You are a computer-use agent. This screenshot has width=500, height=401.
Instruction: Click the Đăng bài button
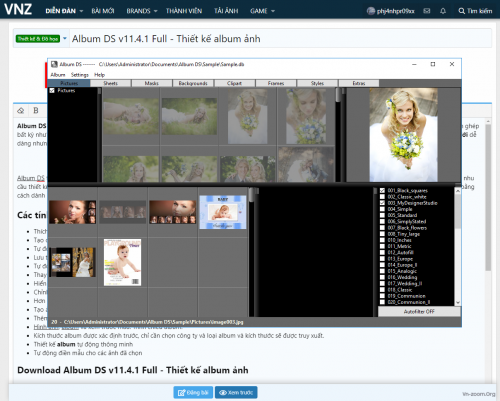(193, 392)
